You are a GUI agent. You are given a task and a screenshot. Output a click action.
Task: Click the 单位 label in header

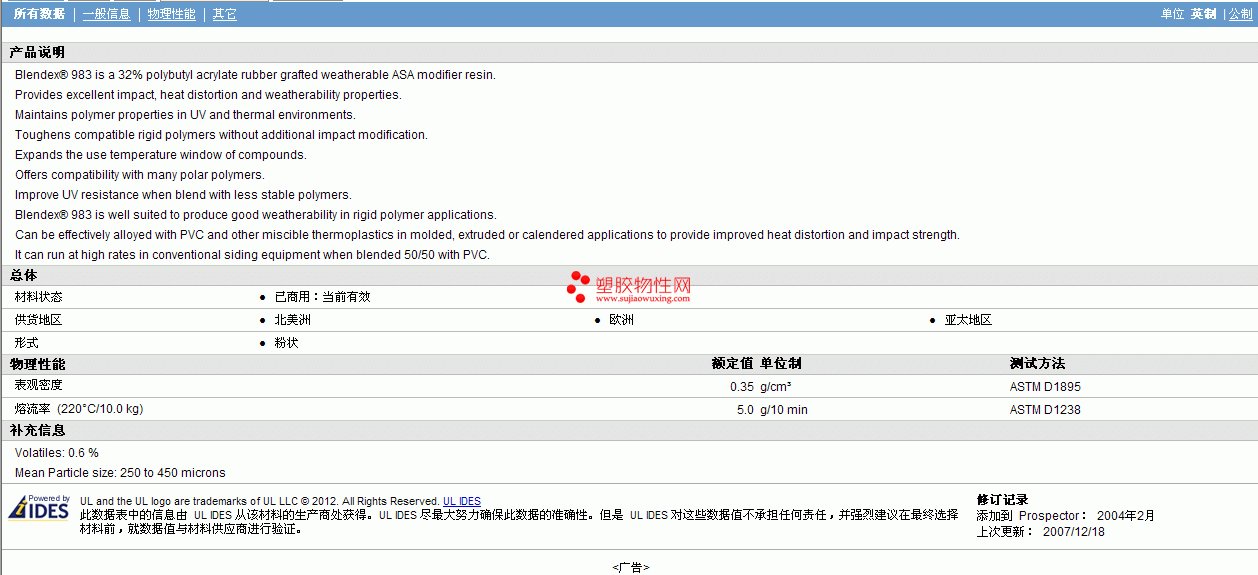pyautogui.click(x=1172, y=14)
